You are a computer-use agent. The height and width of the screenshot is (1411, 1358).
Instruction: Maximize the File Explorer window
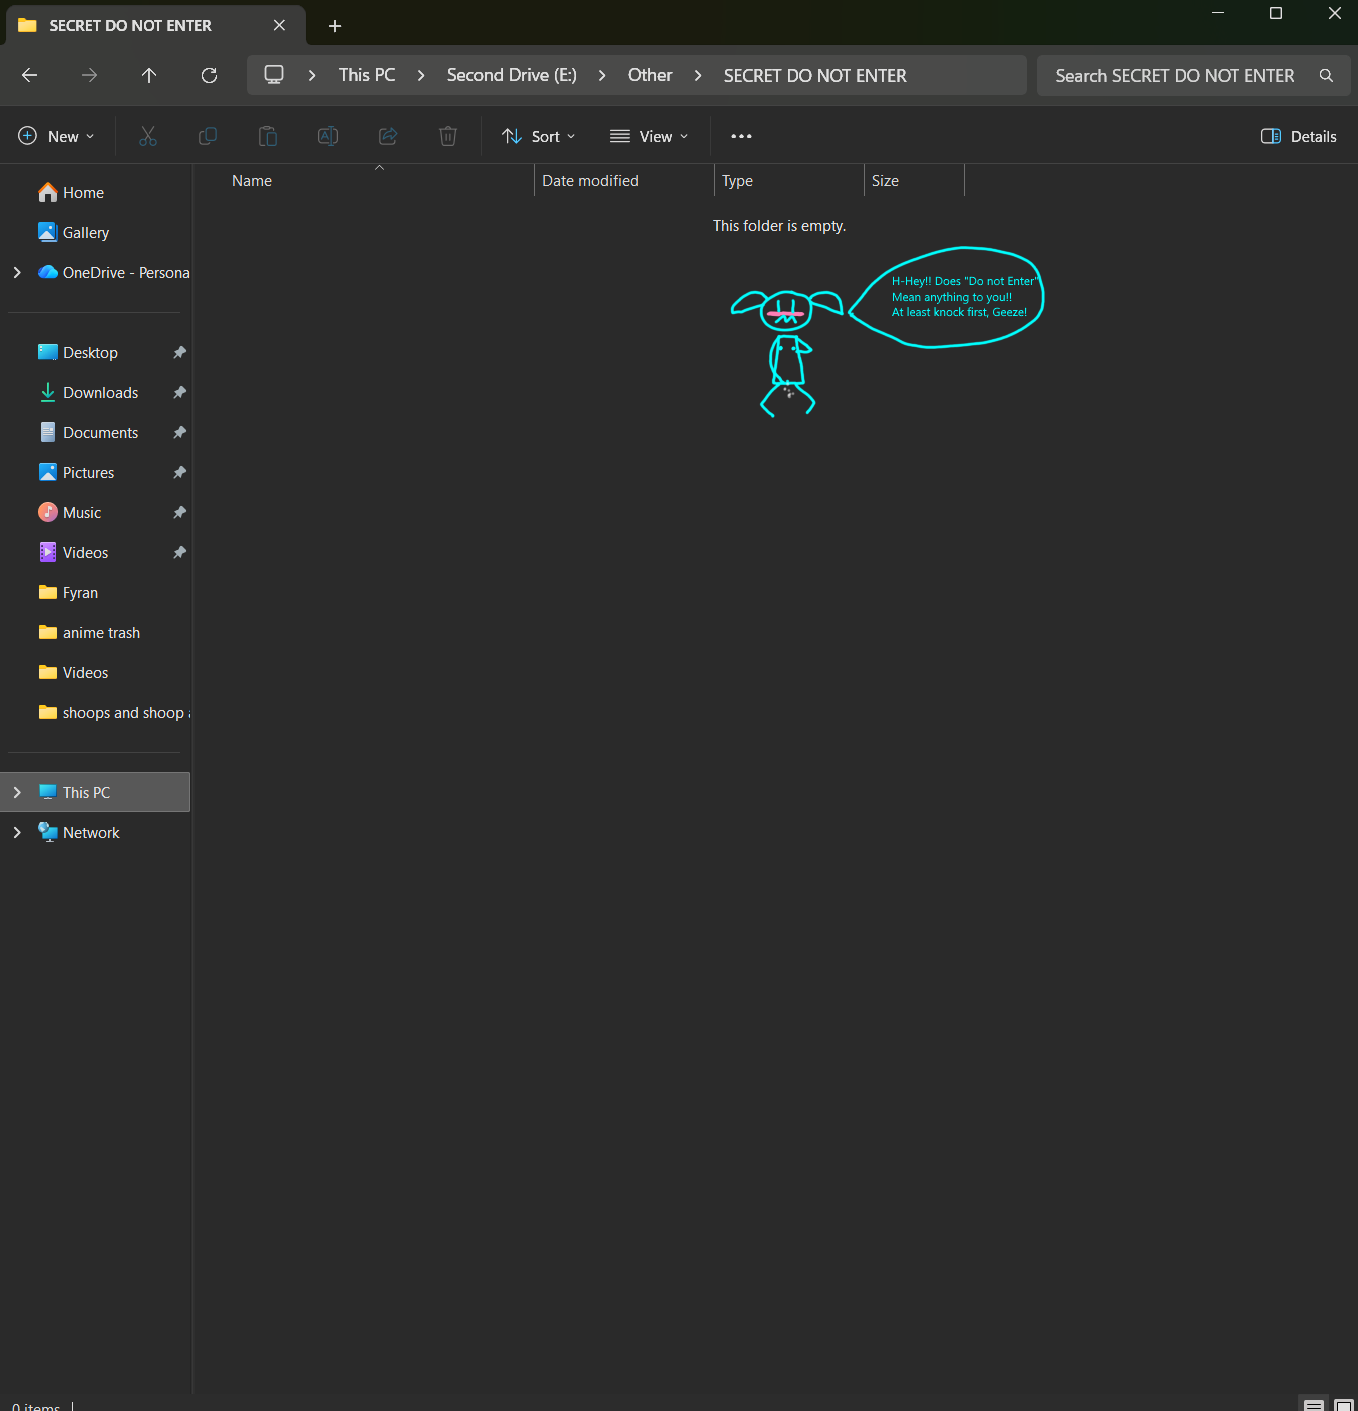tap(1276, 13)
